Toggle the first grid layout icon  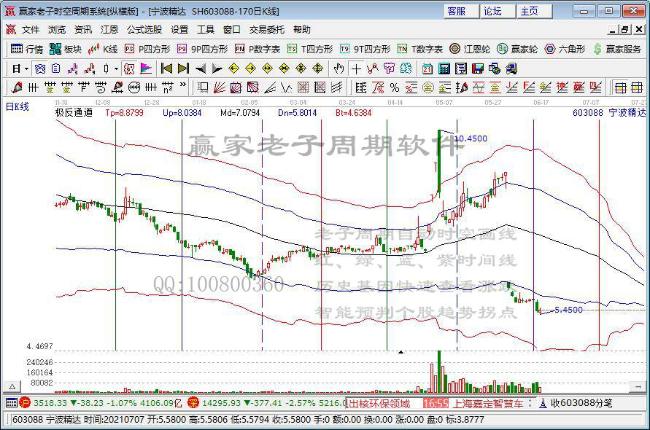click(621, 87)
